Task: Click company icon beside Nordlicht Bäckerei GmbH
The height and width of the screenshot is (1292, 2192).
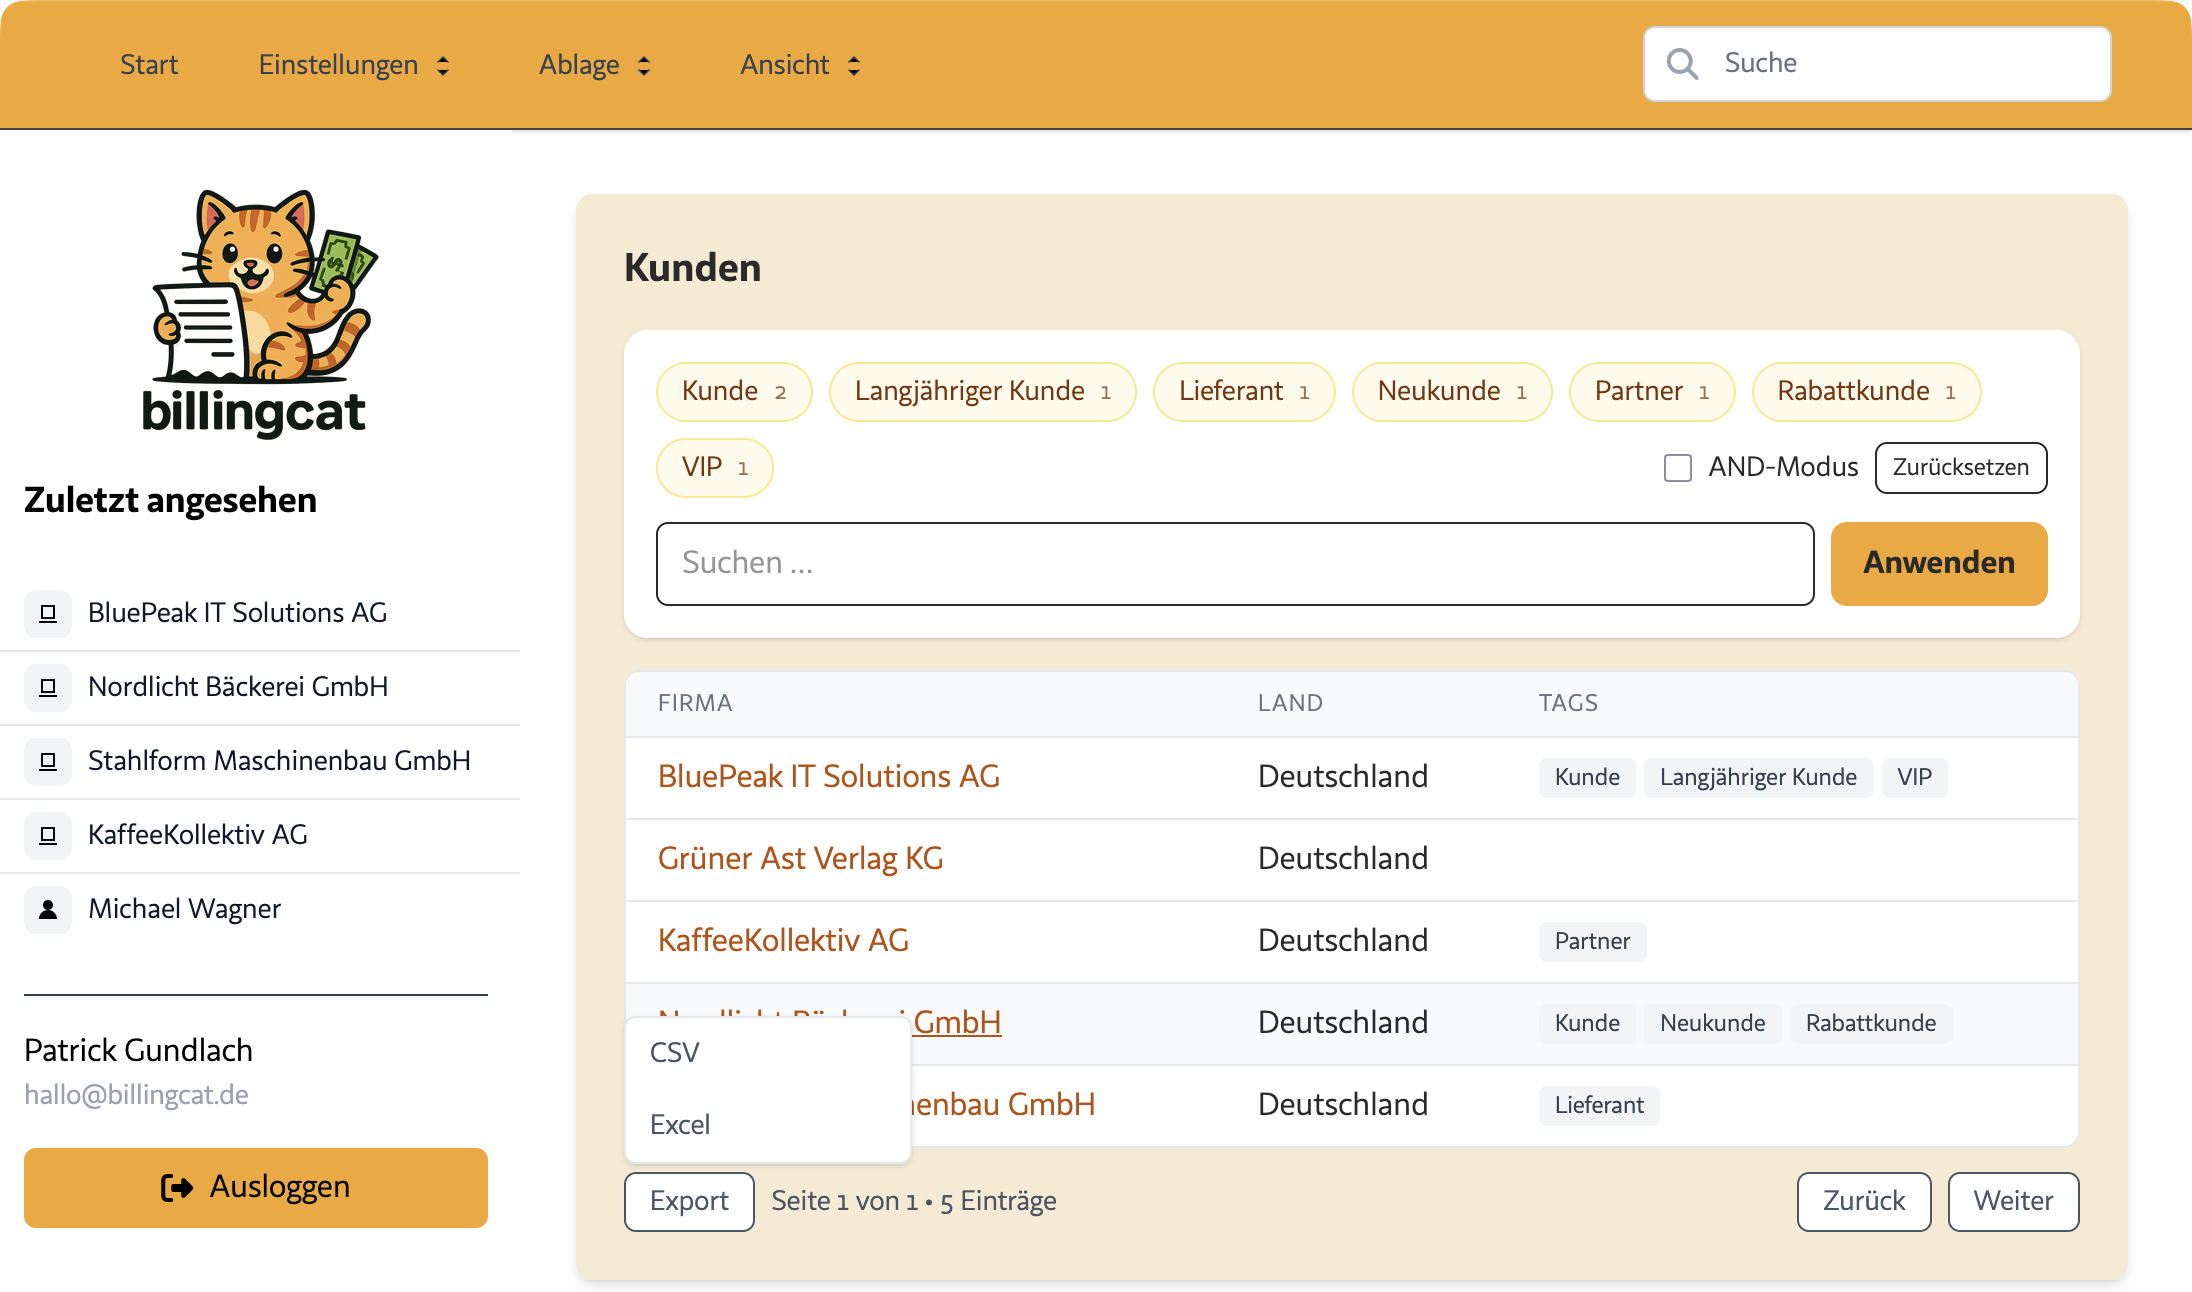Action: pos(48,687)
